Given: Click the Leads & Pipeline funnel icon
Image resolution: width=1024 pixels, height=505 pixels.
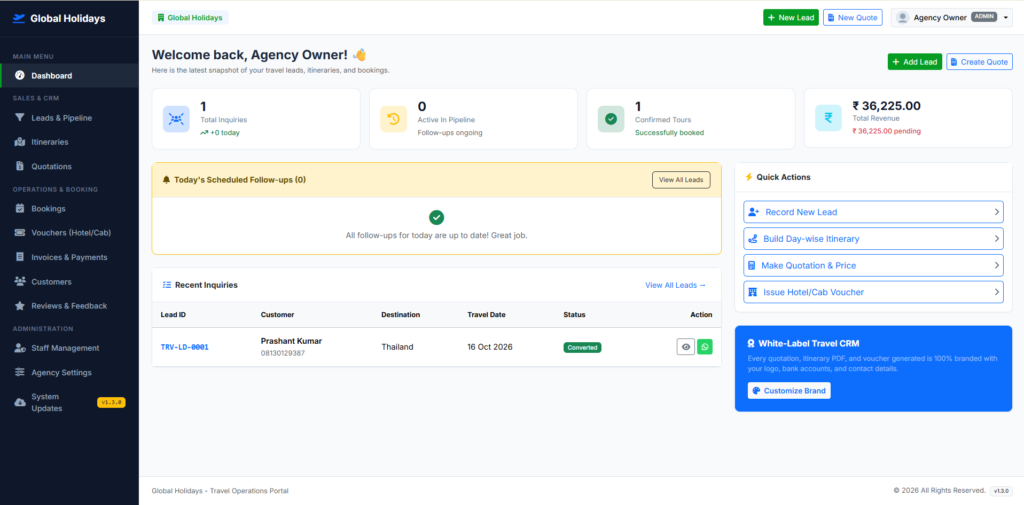Looking at the screenshot, I should click(20, 118).
